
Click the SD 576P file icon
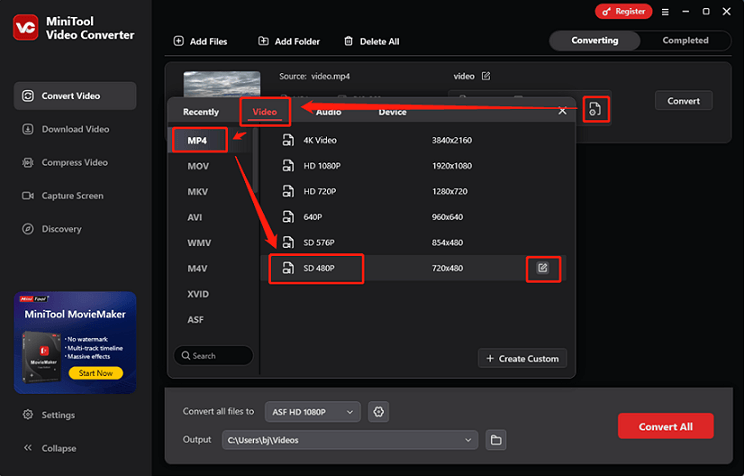(x=288, y=243)
